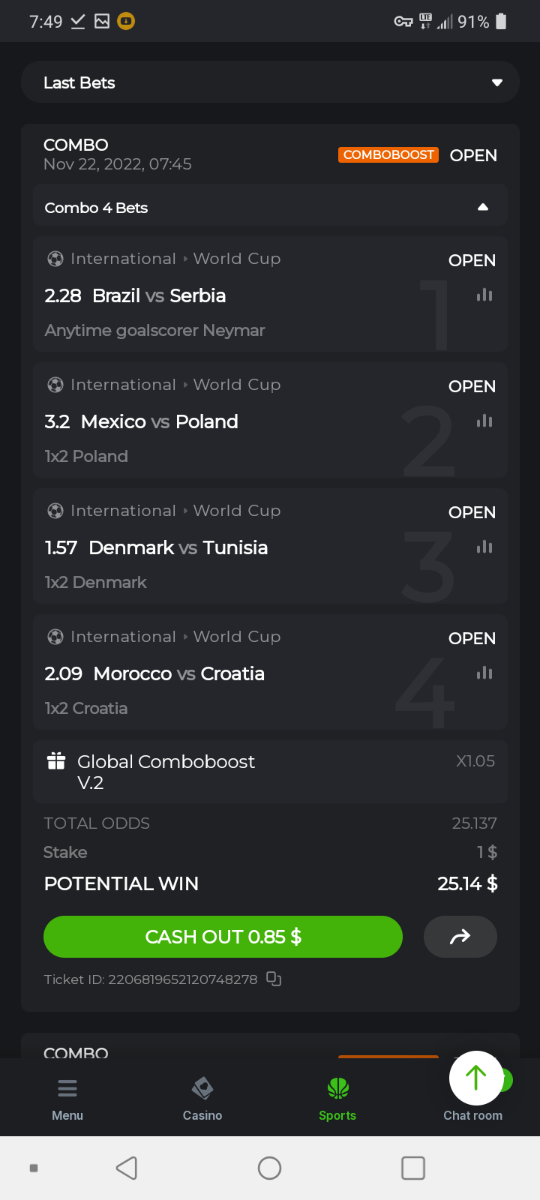
Task: Tap the Android back navigation button
Action: click(126, 1167)
